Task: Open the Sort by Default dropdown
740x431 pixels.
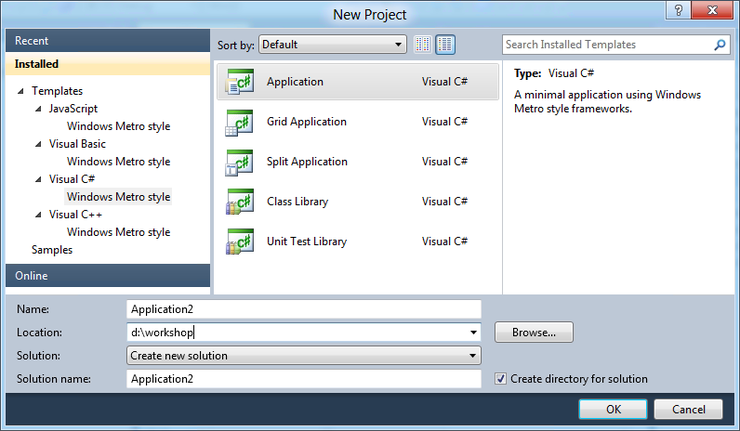Action: 333,45
